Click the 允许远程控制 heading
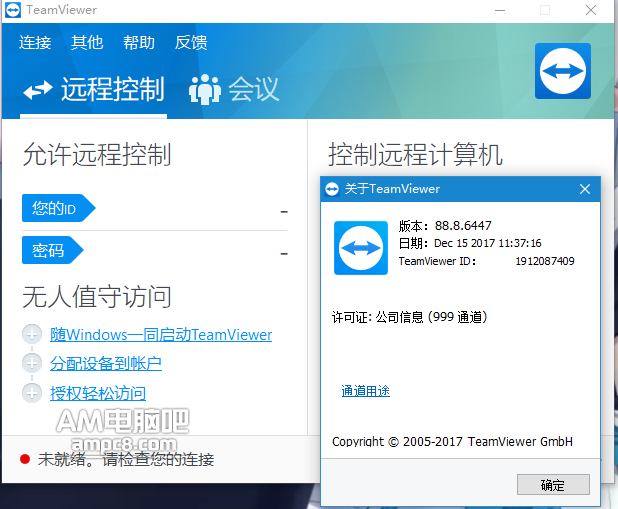This screenshot has height=509, width=618. click(x=97, y=154)
